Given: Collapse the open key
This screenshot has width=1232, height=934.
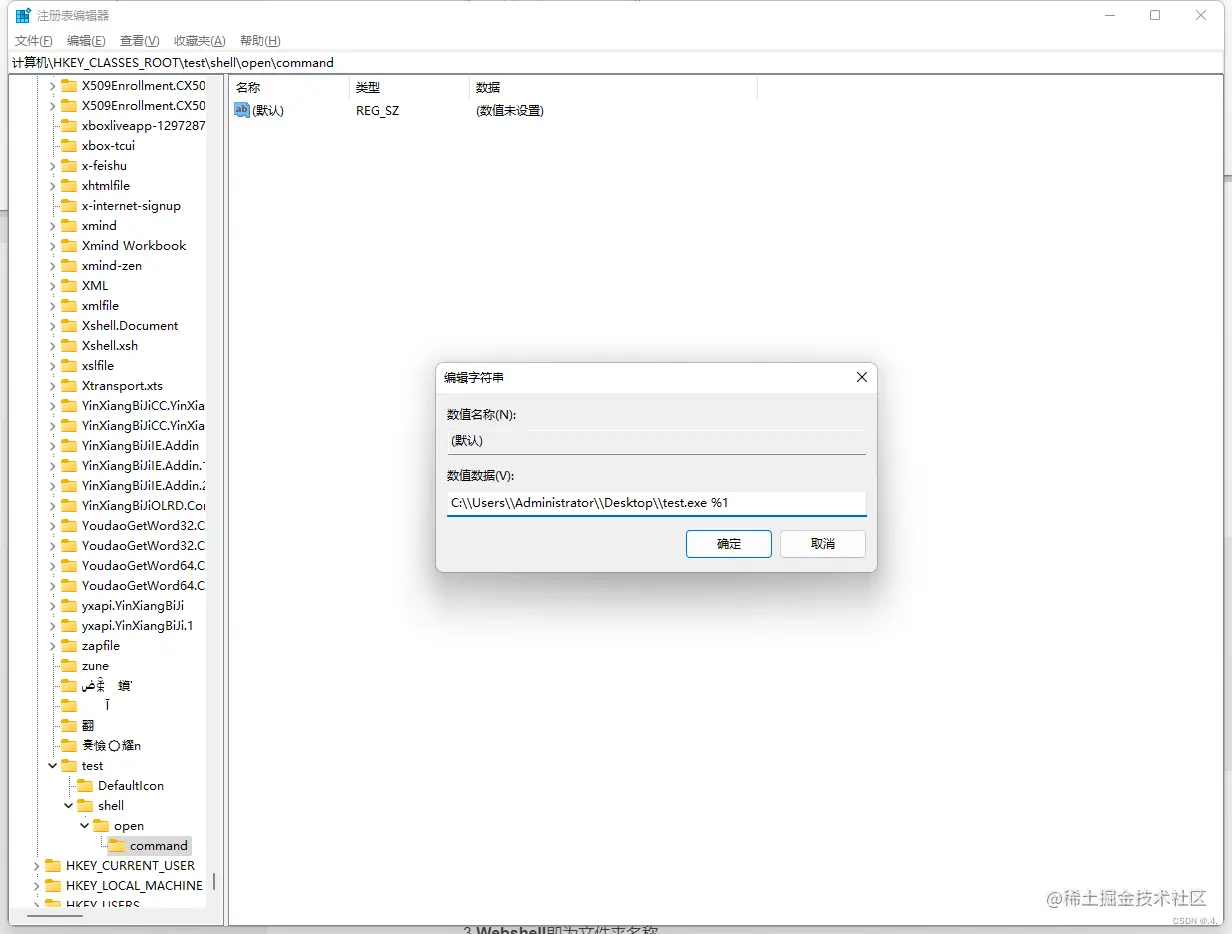Looking at the screenshot, I should click(x=85, y=826).
